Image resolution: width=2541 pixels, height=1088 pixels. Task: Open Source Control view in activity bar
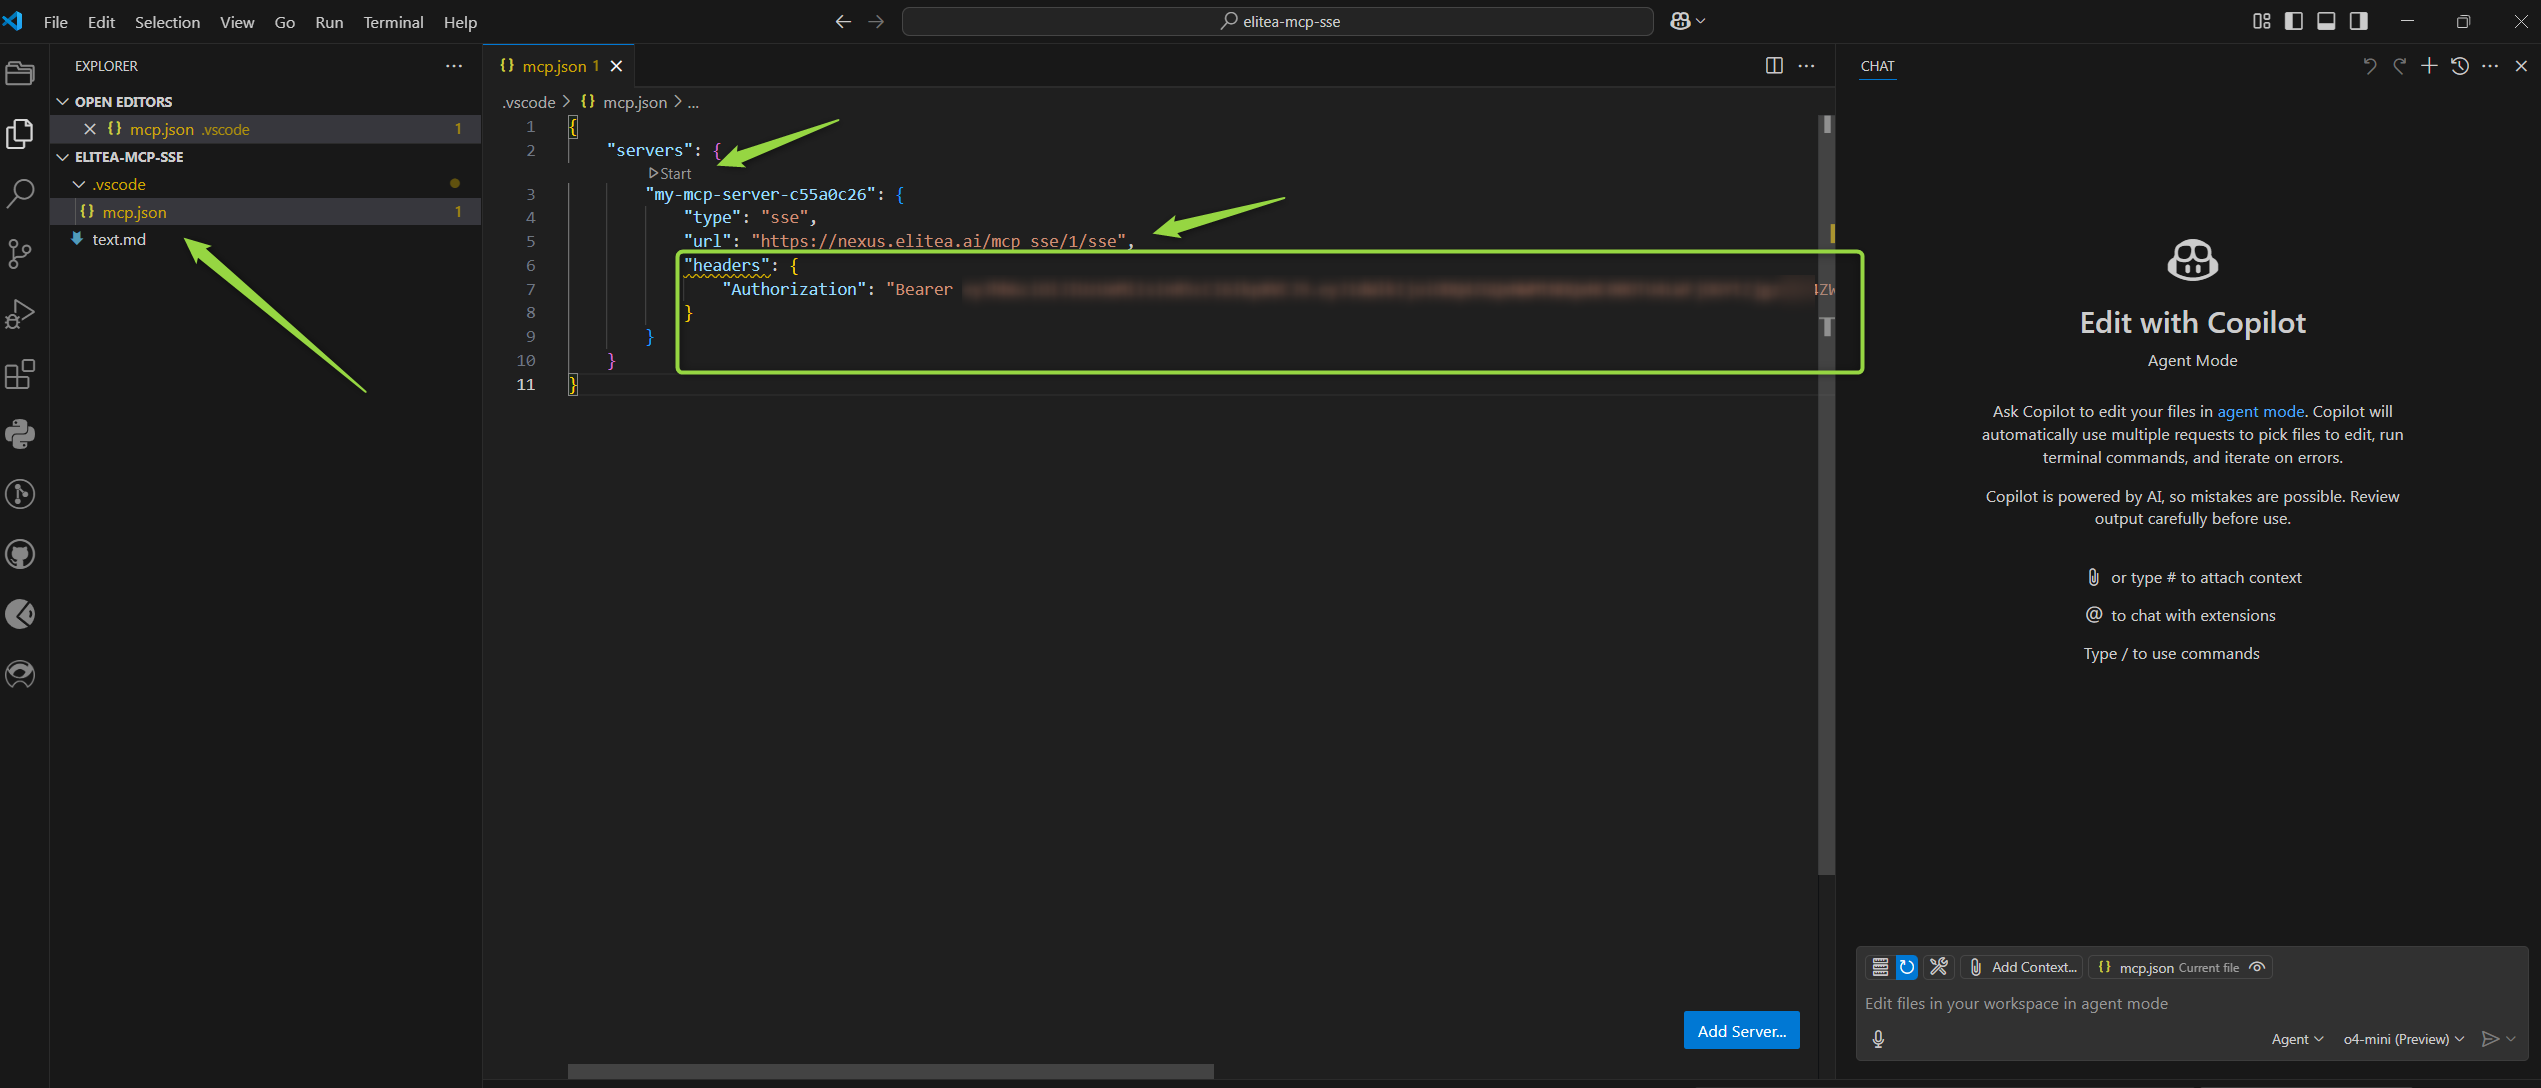[20, 253]
